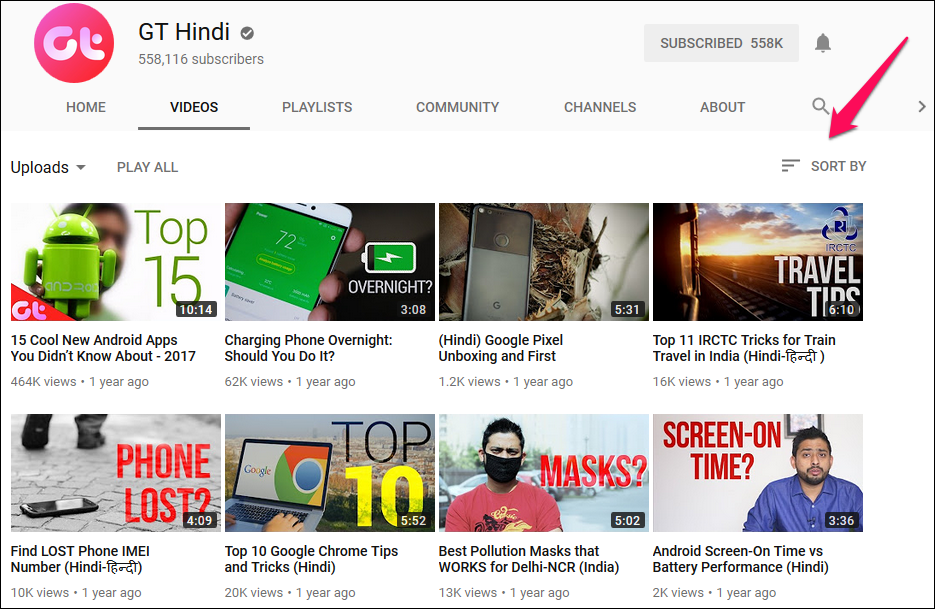Viewport: 935px width, 609px height.
Task: Click the 15 Cool Android Apps thumbnail
Action: point(115,262)
